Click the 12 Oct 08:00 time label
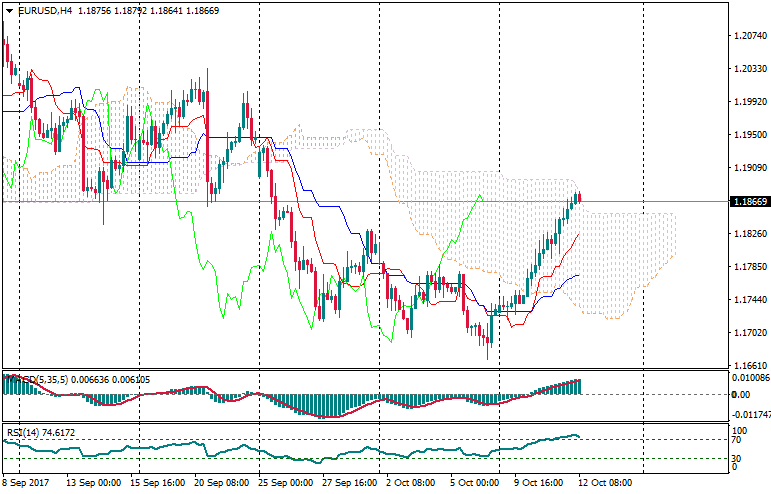The width and height of the screenshot is (771, 494). tap(607, 482)
